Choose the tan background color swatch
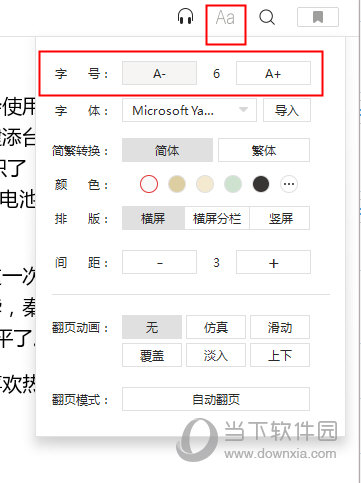This screenshot has height=483, width=361. [177, 184]
